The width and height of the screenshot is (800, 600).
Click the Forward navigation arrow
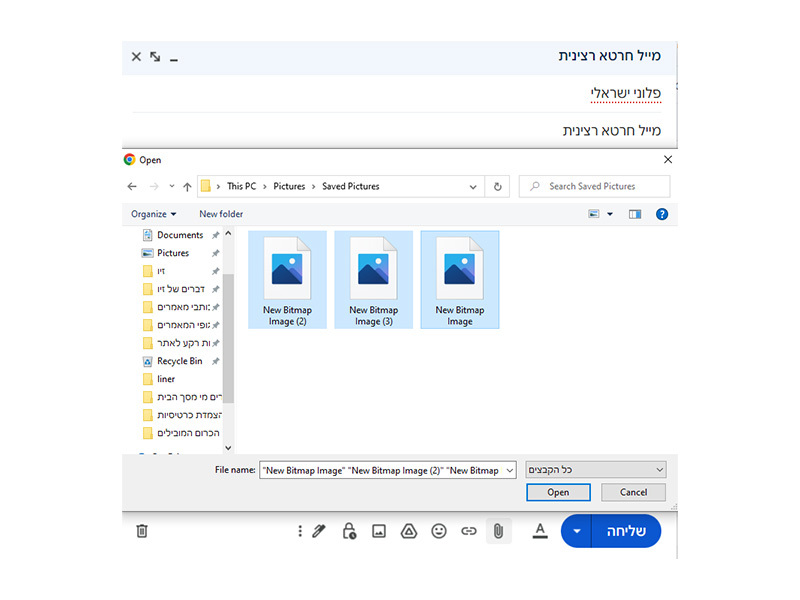pos(154,187)
